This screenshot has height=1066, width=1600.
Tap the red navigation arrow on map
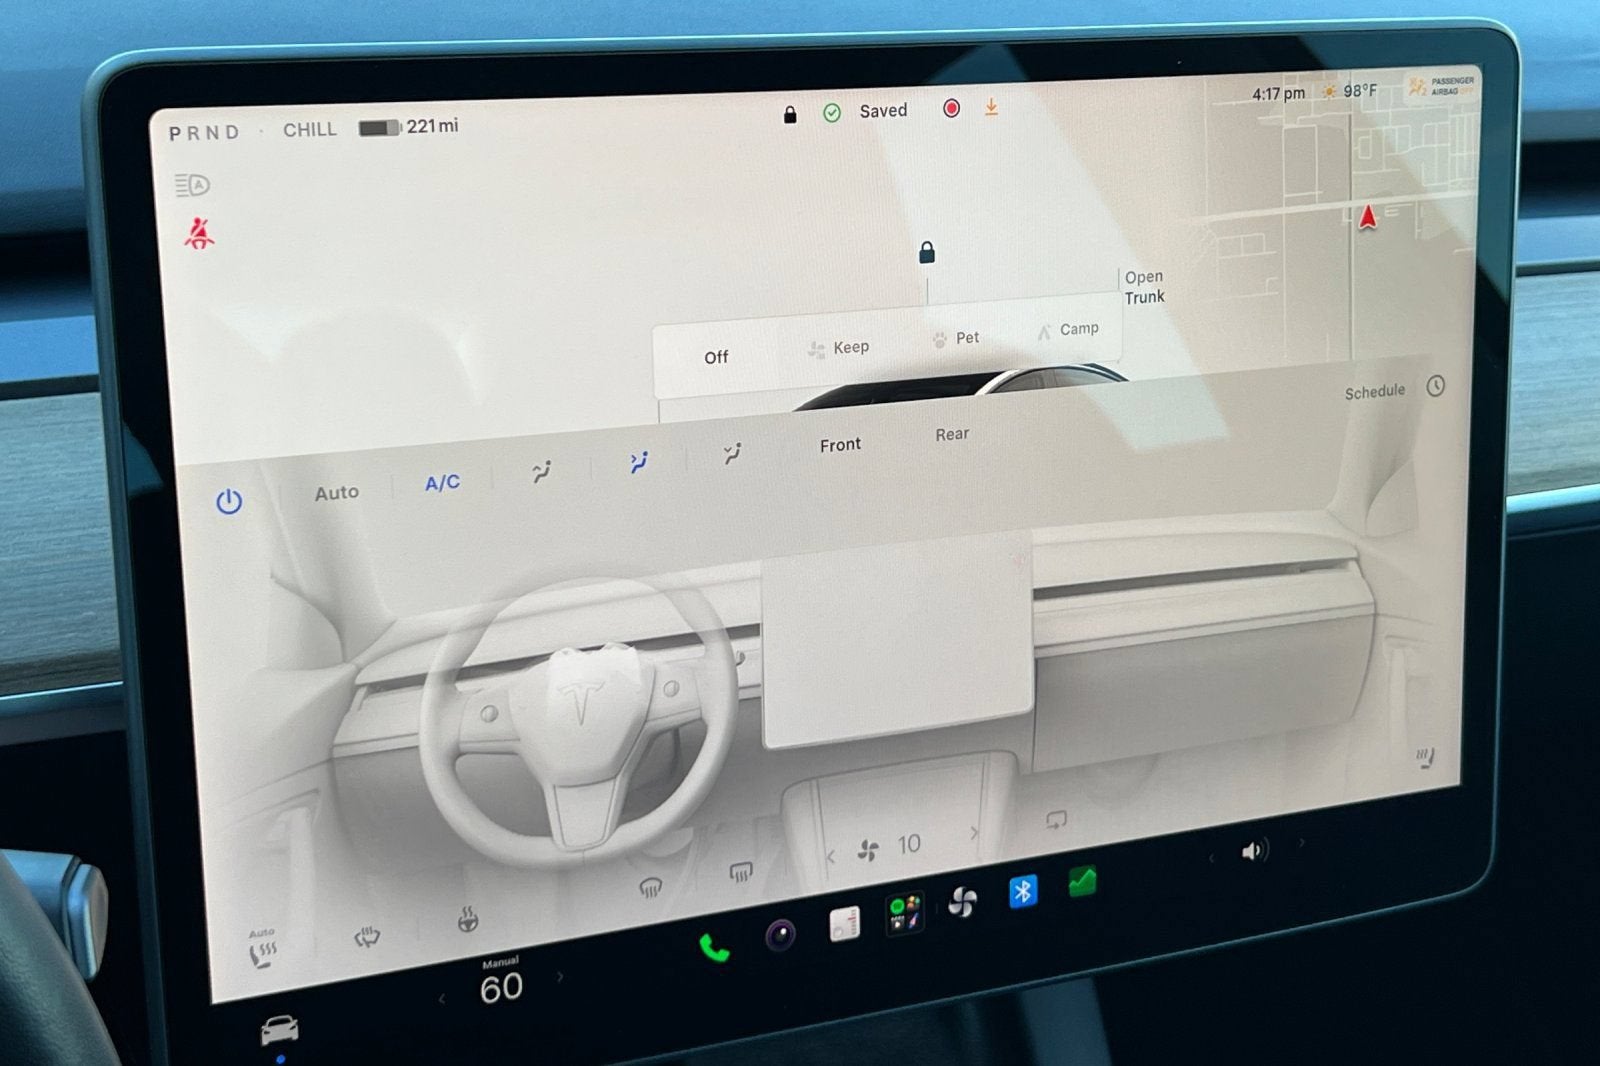pos(1367,216)
